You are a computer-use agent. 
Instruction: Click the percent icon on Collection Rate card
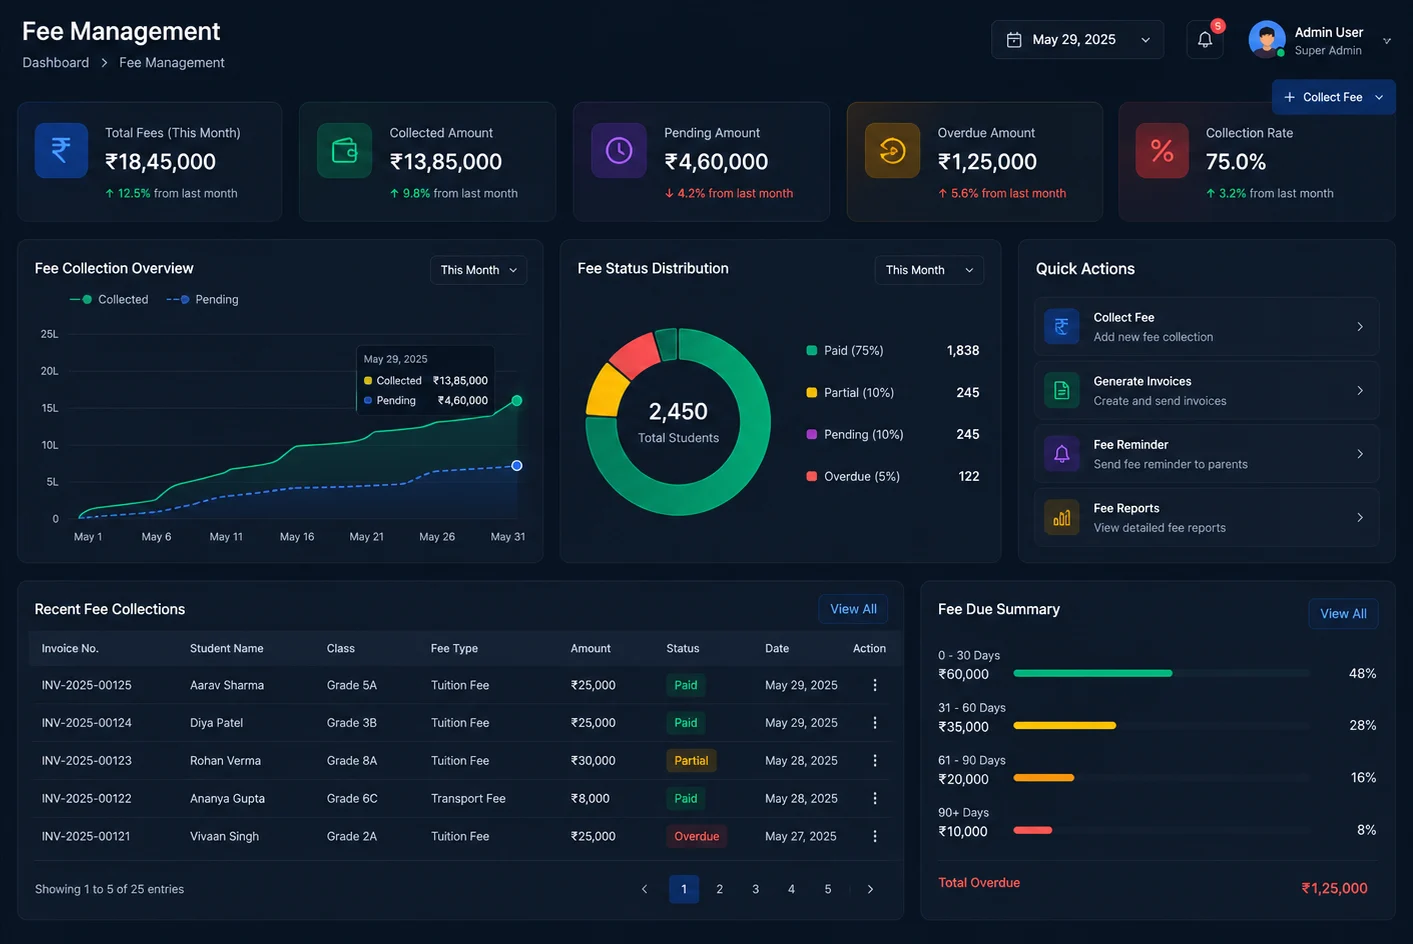[x=1162, y=150]
